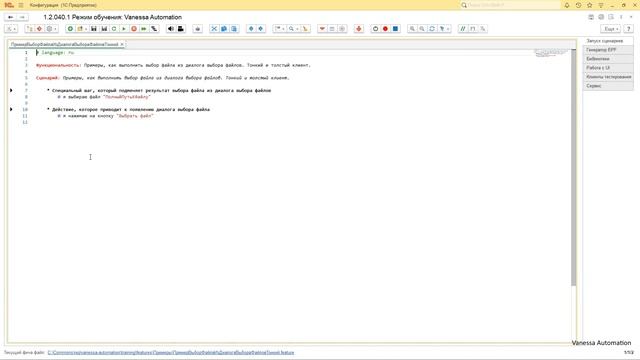Click the speaker sound icon in toolbar
Viewport: 640px width, 360px height.
click(171, 29)
